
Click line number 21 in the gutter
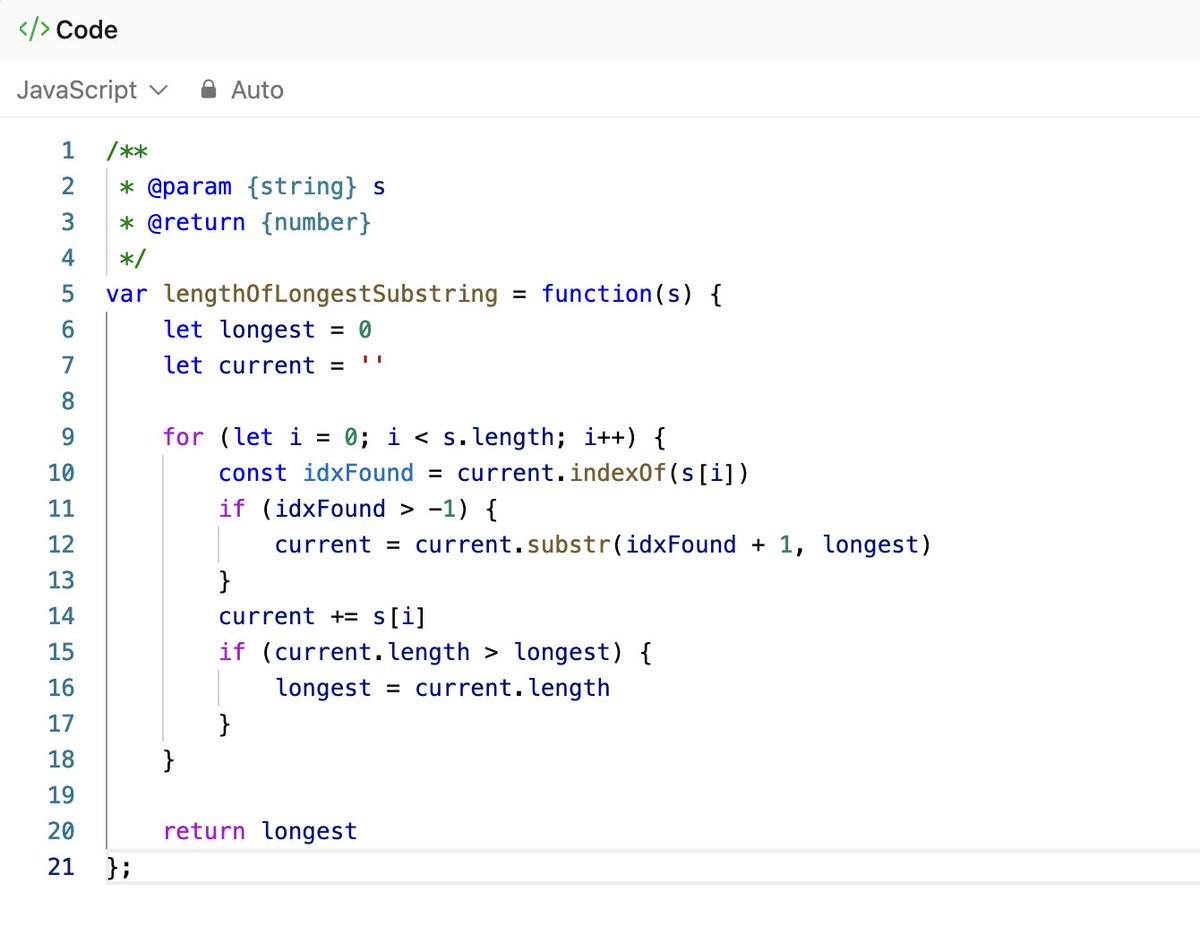tap(61, 867)
